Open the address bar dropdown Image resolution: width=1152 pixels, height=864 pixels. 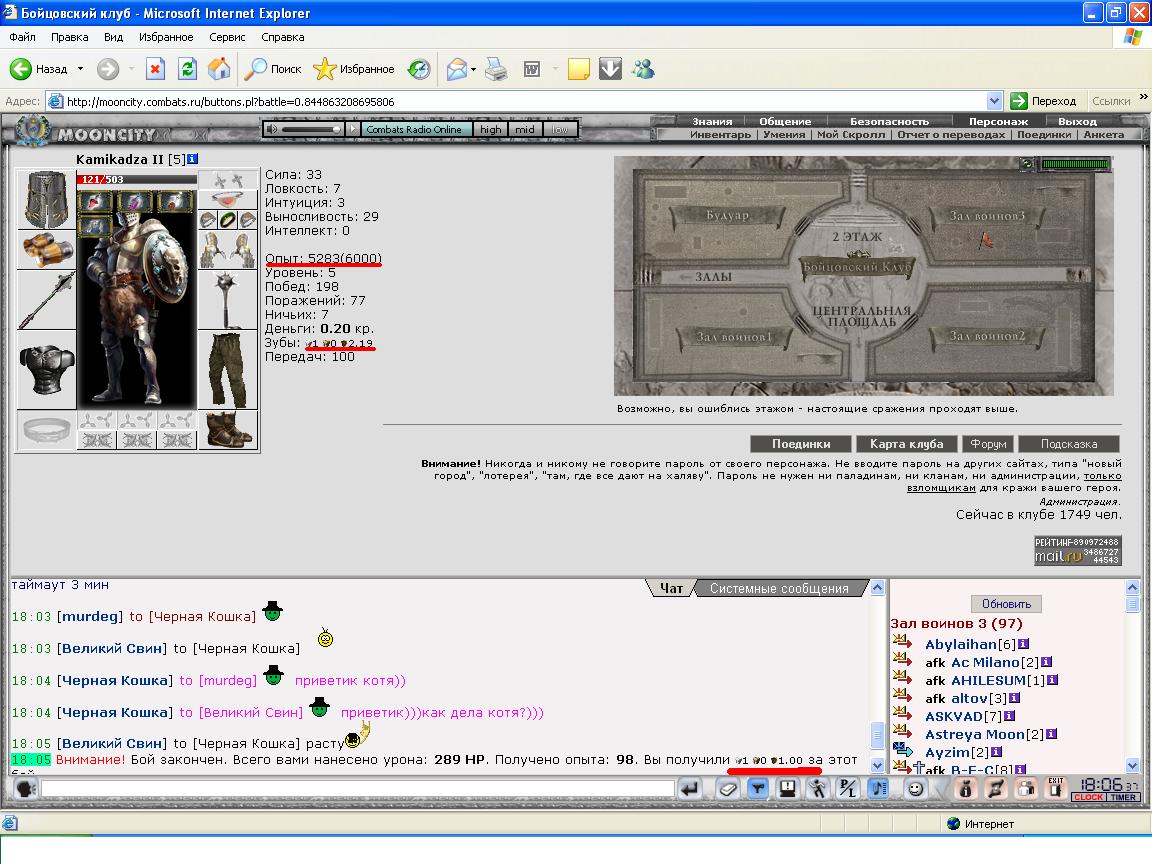pyautogui.click(x=993, y=101)
